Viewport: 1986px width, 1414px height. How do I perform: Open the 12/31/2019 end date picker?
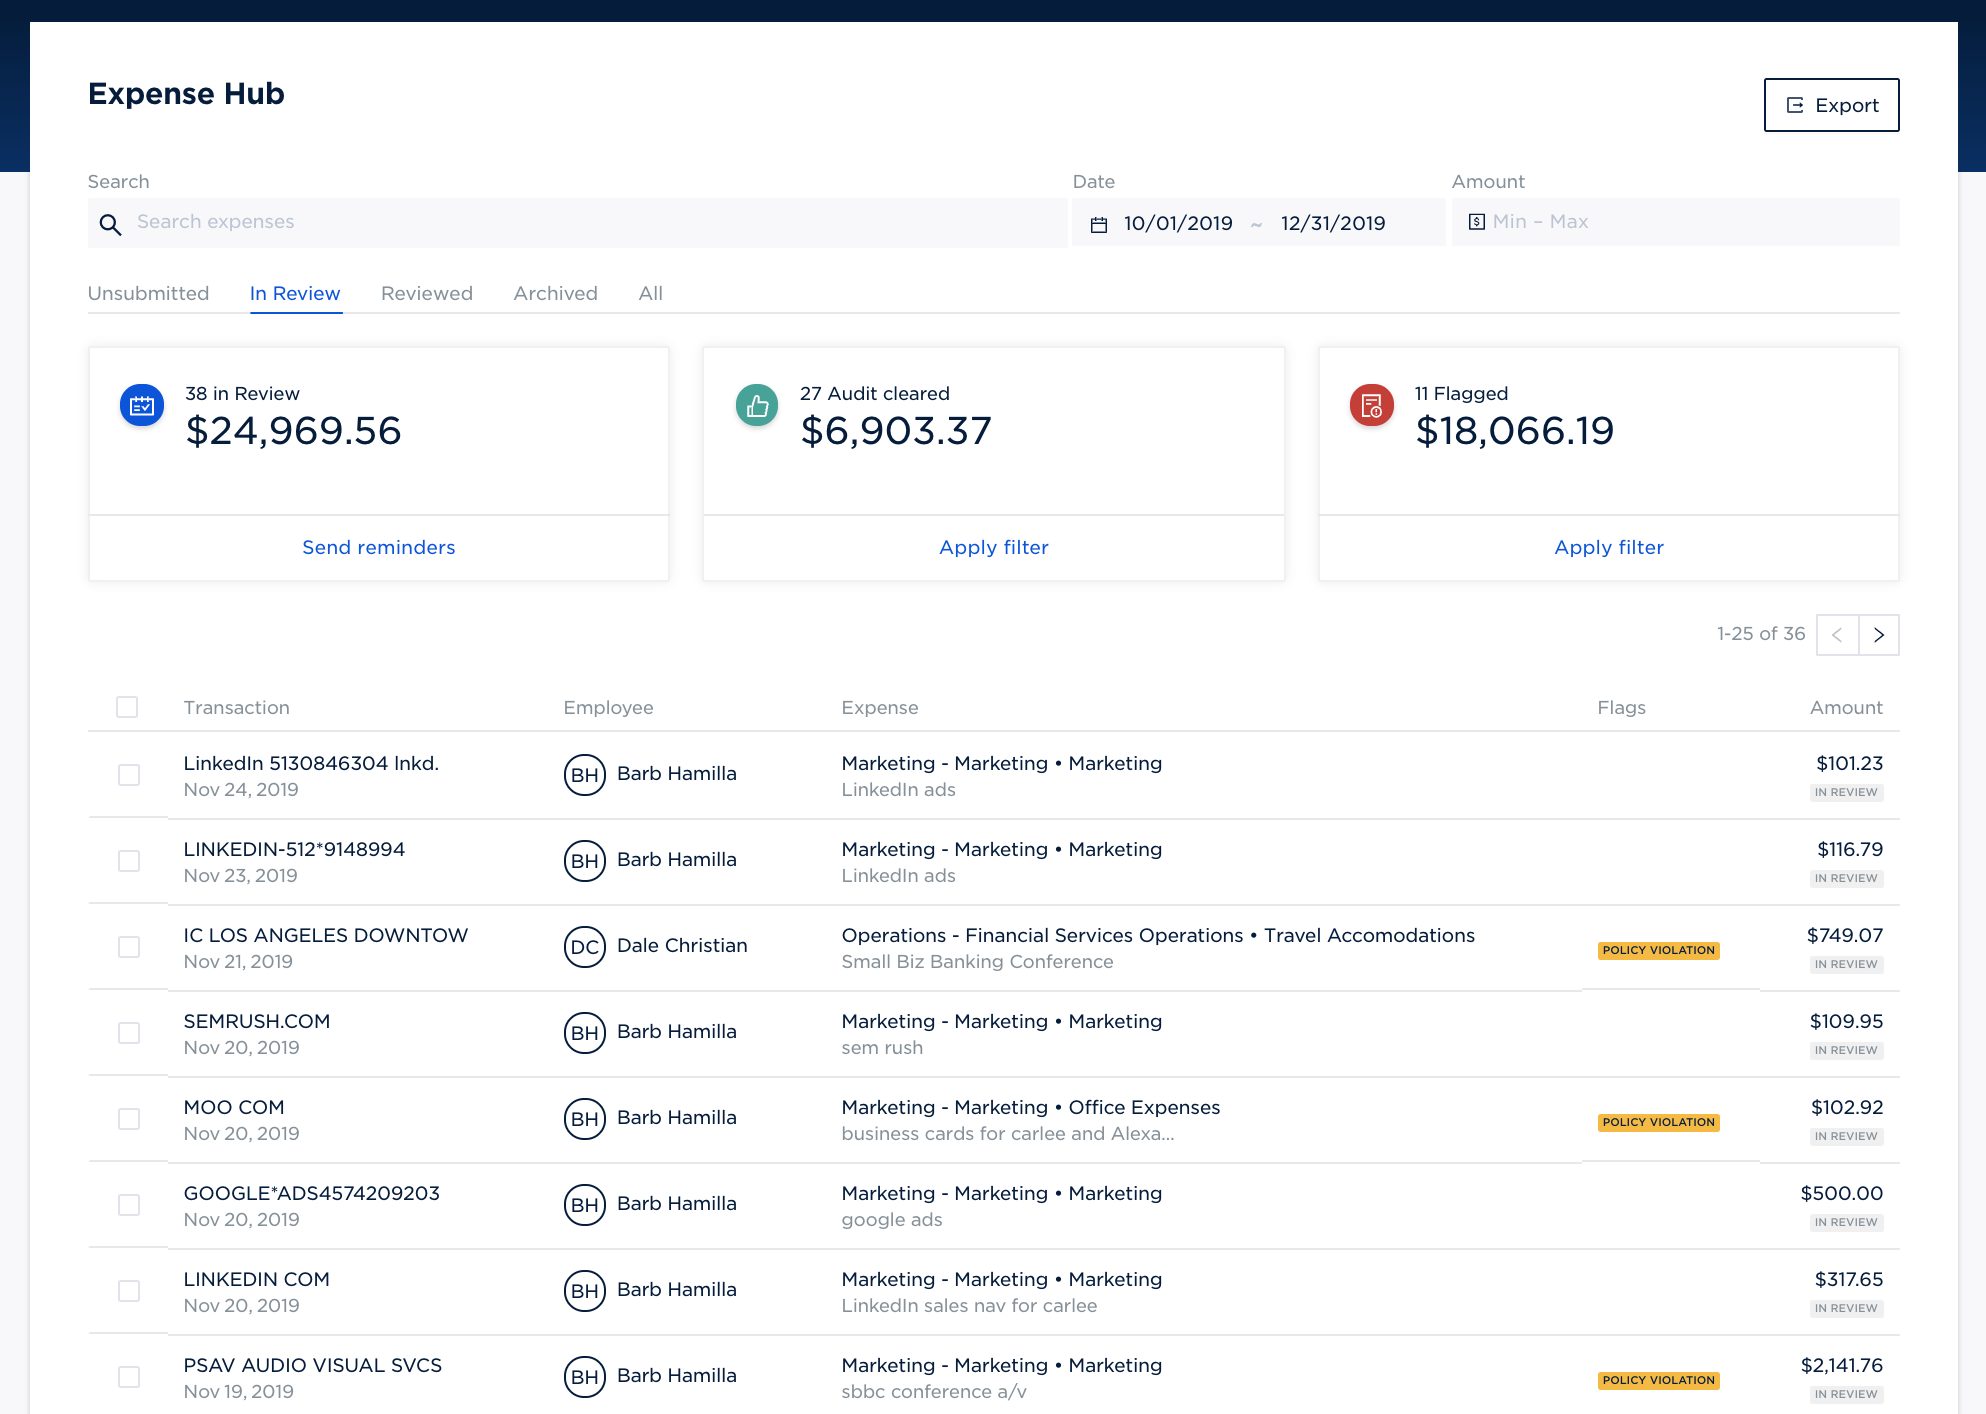[x=1332, y=223]
